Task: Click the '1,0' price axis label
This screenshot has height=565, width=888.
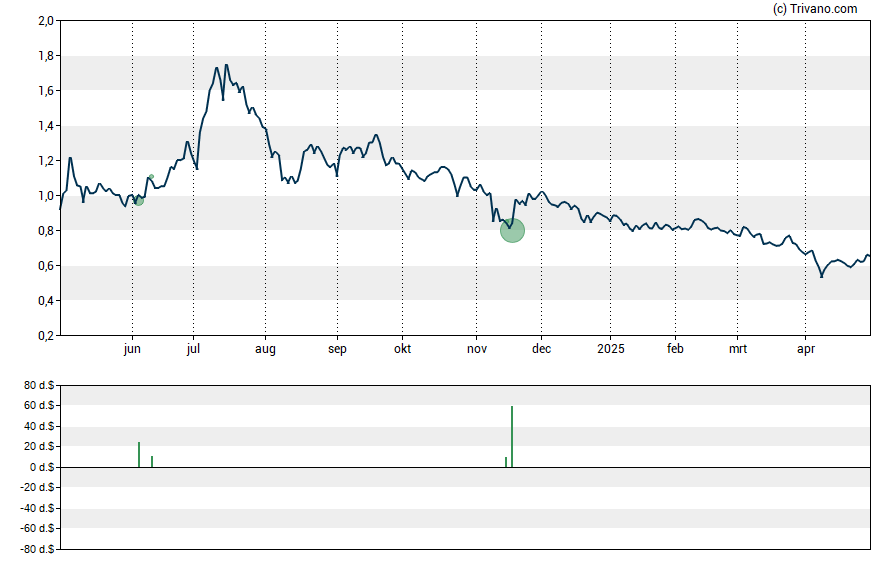Action: point(46,196)
